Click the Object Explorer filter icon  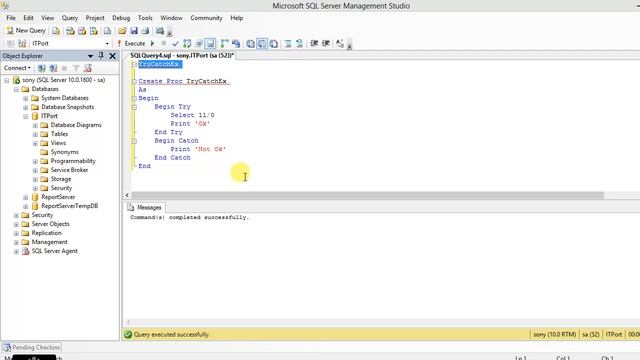(x=76, y=68)
